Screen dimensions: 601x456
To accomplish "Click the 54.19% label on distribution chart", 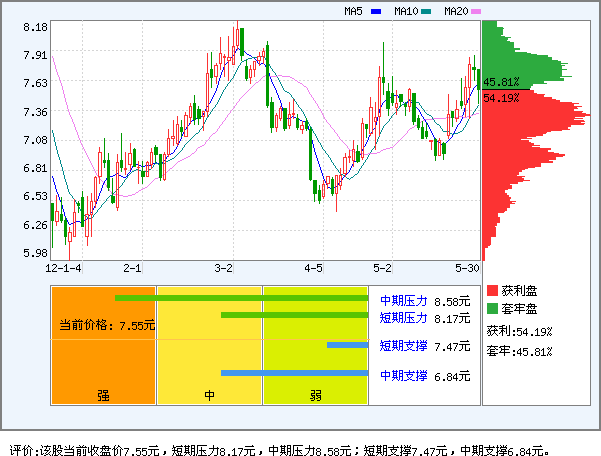I will point(501,97).
